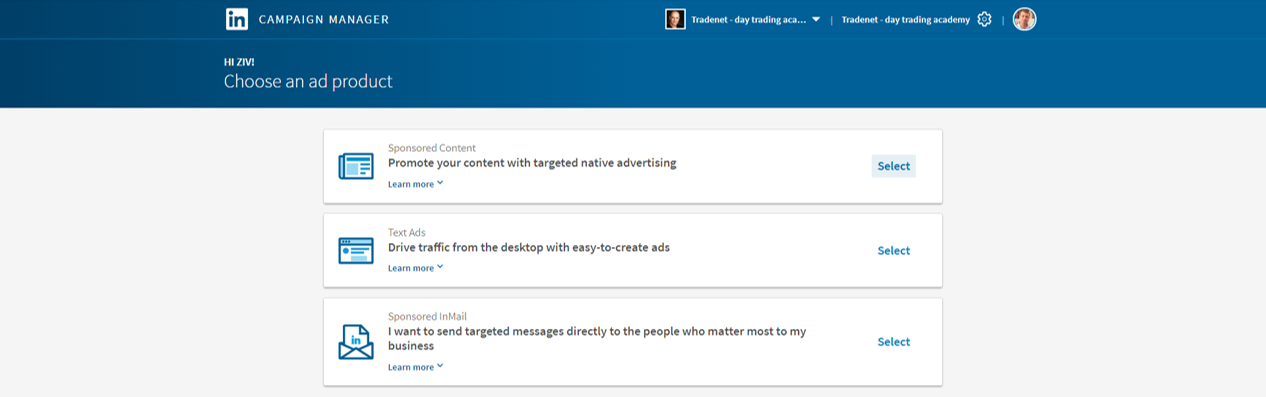Expand Learn more under Sponsored InMail

point(415,367)
